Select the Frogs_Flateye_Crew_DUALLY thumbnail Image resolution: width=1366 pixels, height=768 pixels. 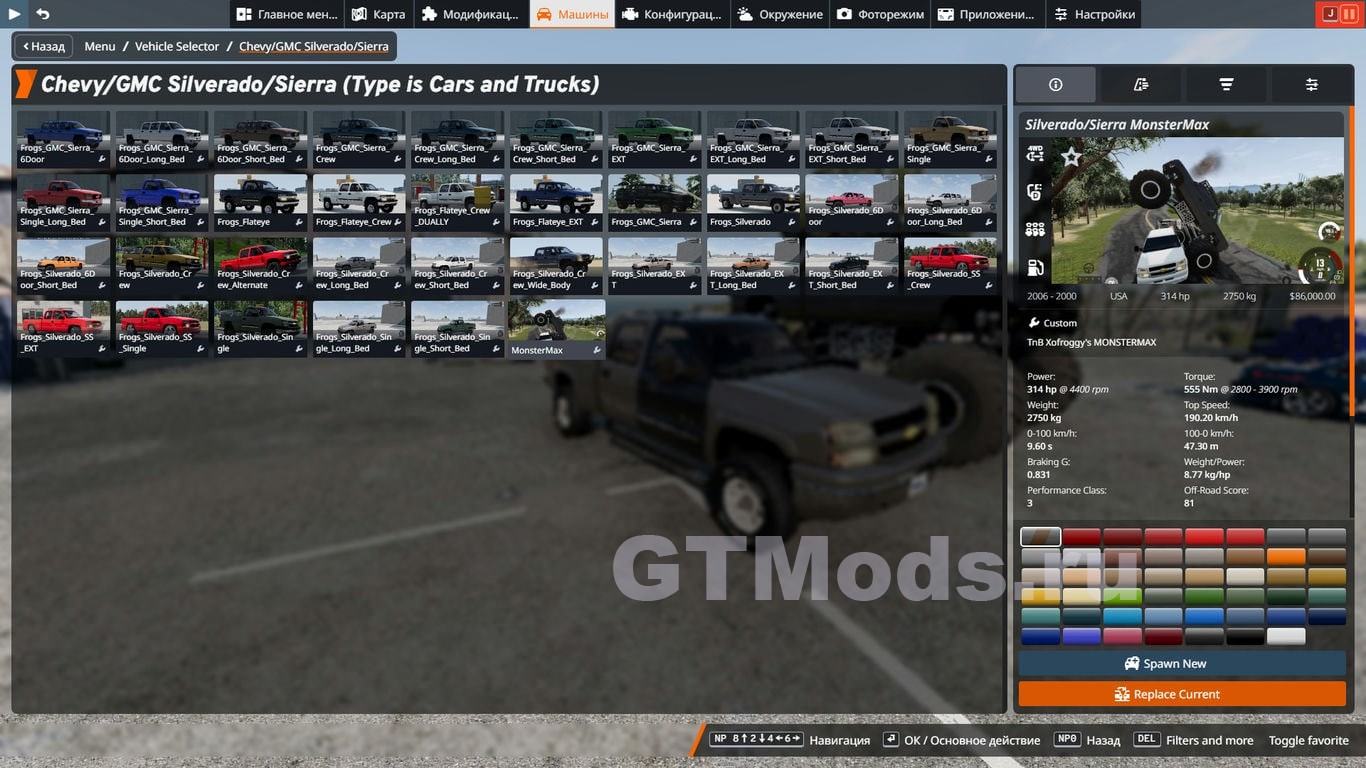[x=458, y=202]
